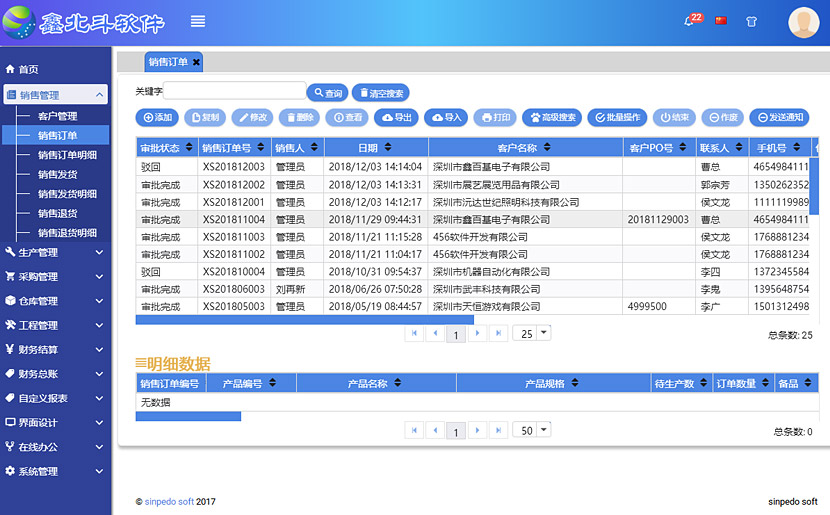Viewport: 830px width, 515px height.
Task: Click the 修改 edit button
Action: point(252,118)
